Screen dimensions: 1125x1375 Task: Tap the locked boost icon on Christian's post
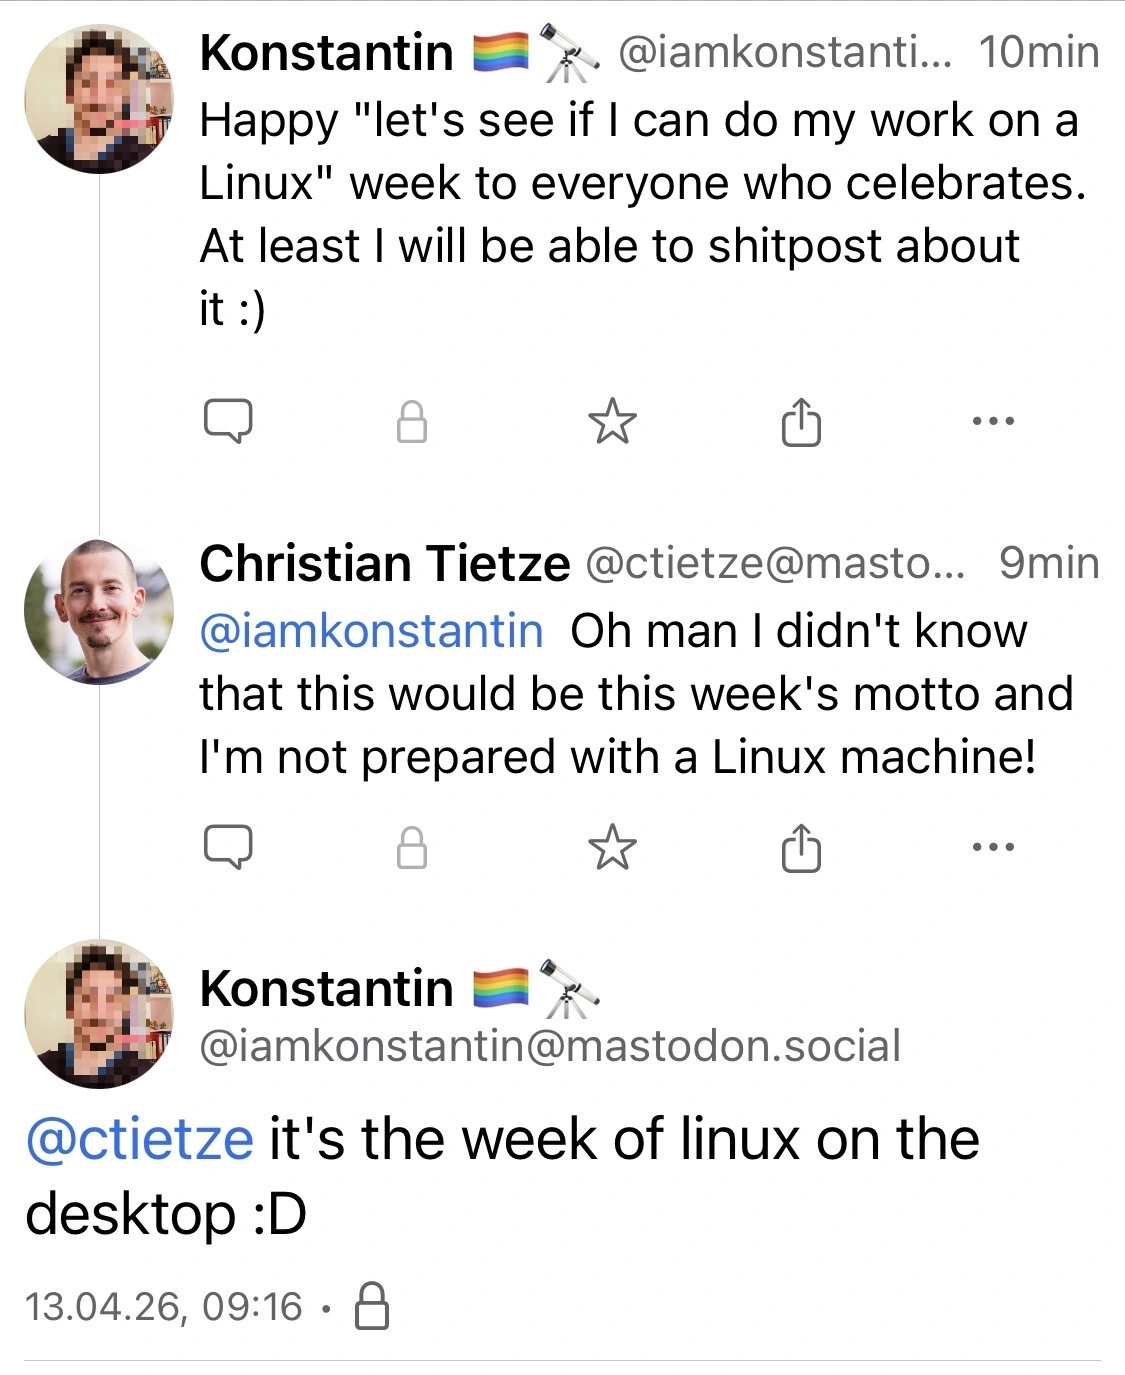coord(412,848)
